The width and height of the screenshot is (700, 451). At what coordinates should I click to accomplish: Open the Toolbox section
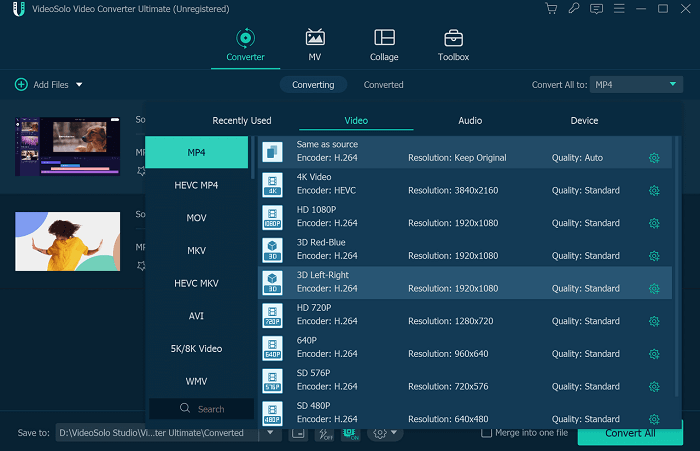click(453, 45)
